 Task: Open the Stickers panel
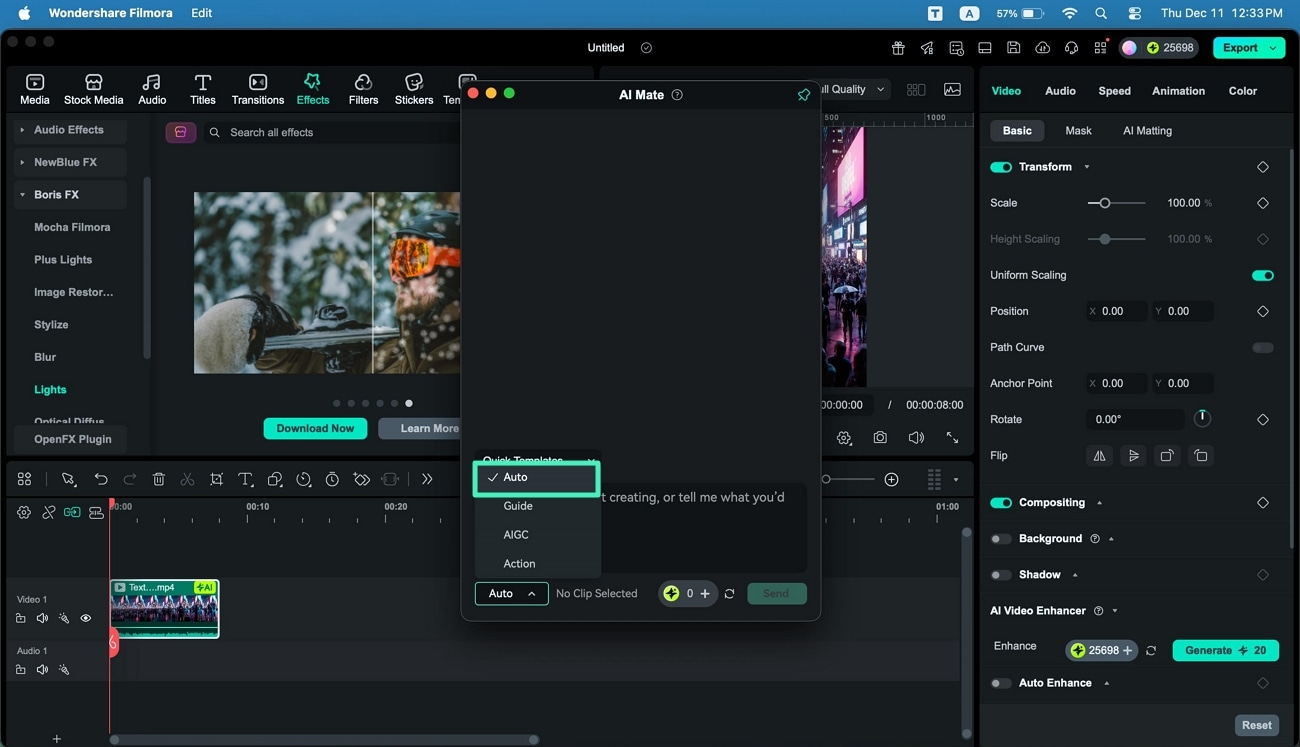[413, 89]
